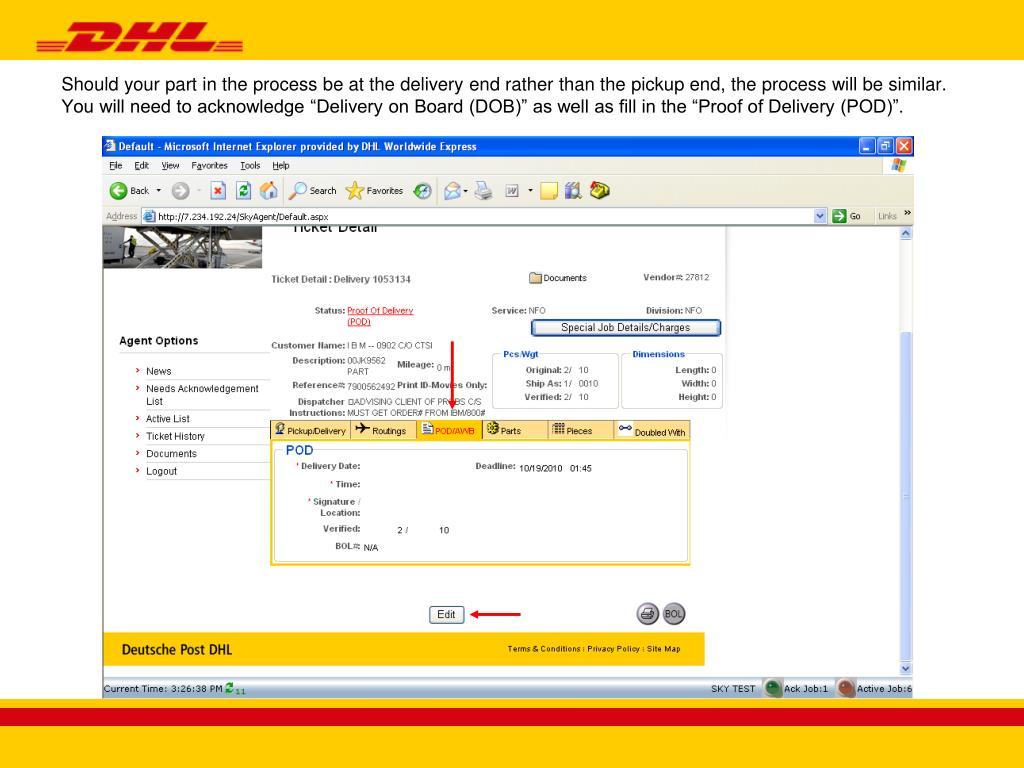Viewport: 1024px width, 768px height.
Task: Click the round printer icon button
Action: tap(648, 614)
